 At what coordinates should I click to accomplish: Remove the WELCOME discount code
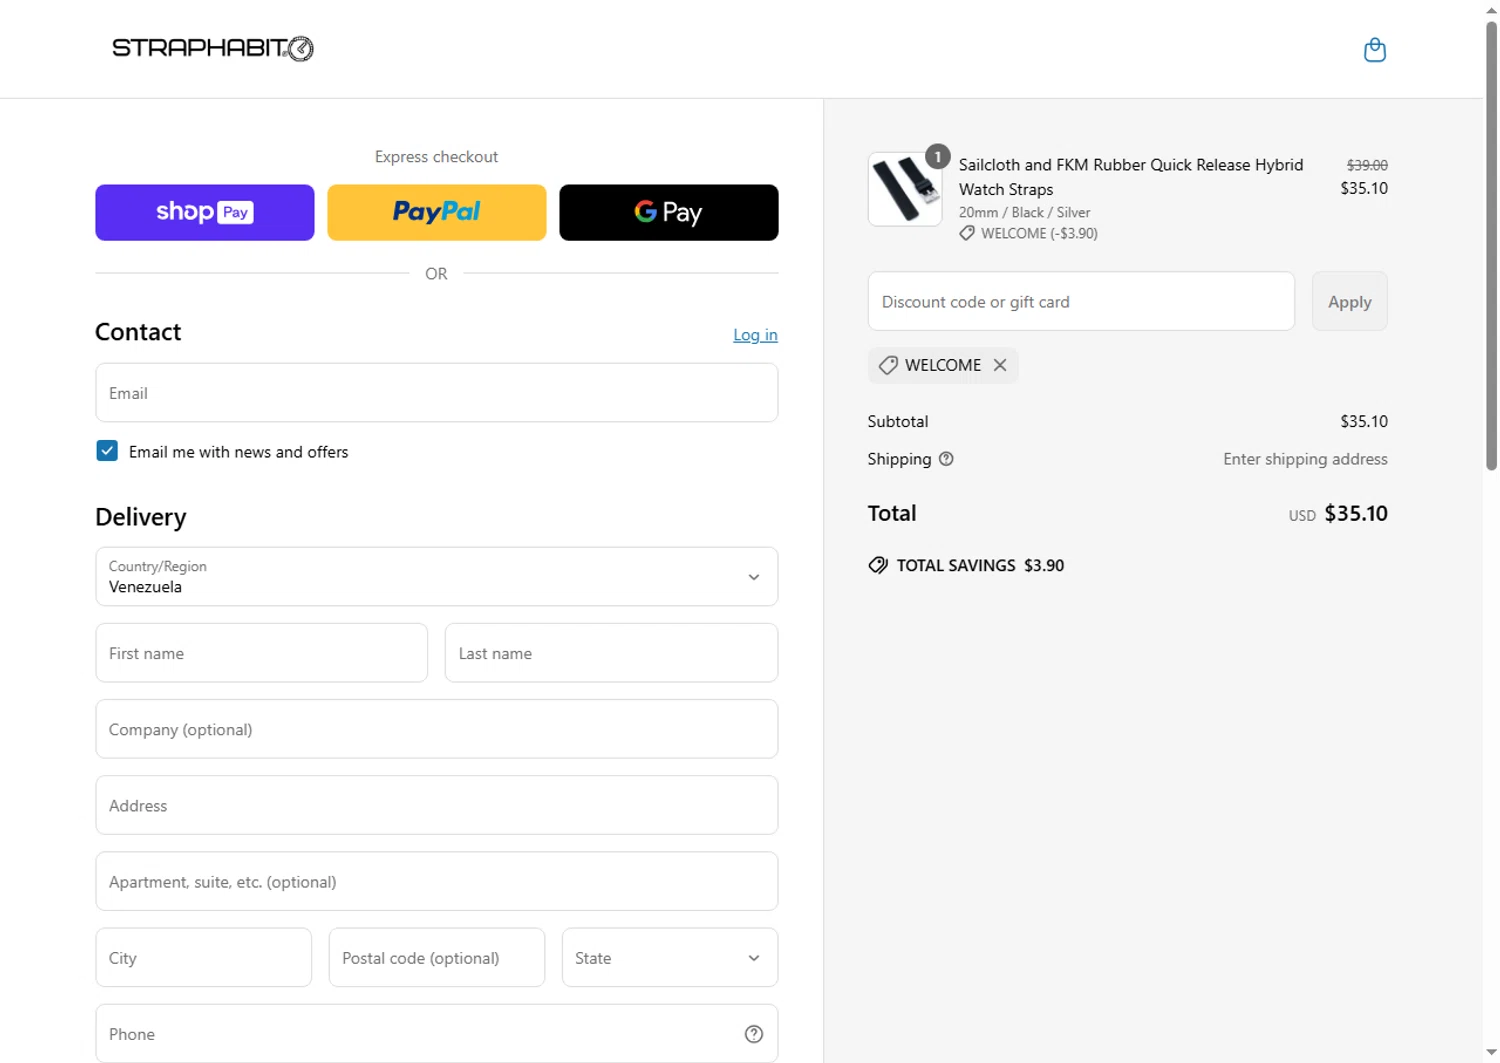tap(1000, 365)
